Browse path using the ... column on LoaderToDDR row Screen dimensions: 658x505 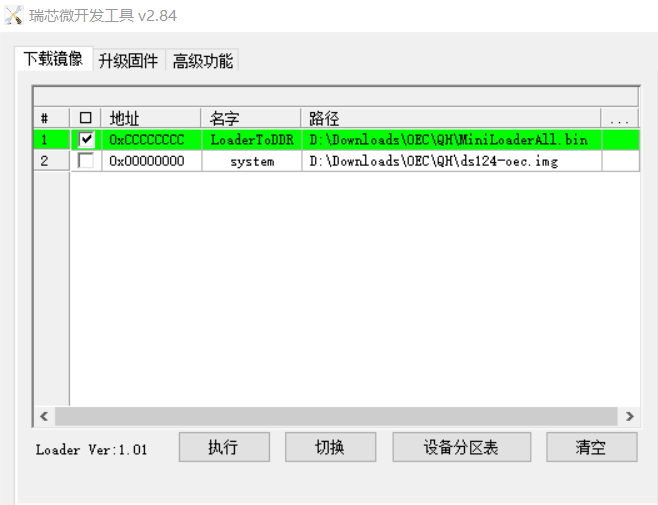[x=619, y=140]
